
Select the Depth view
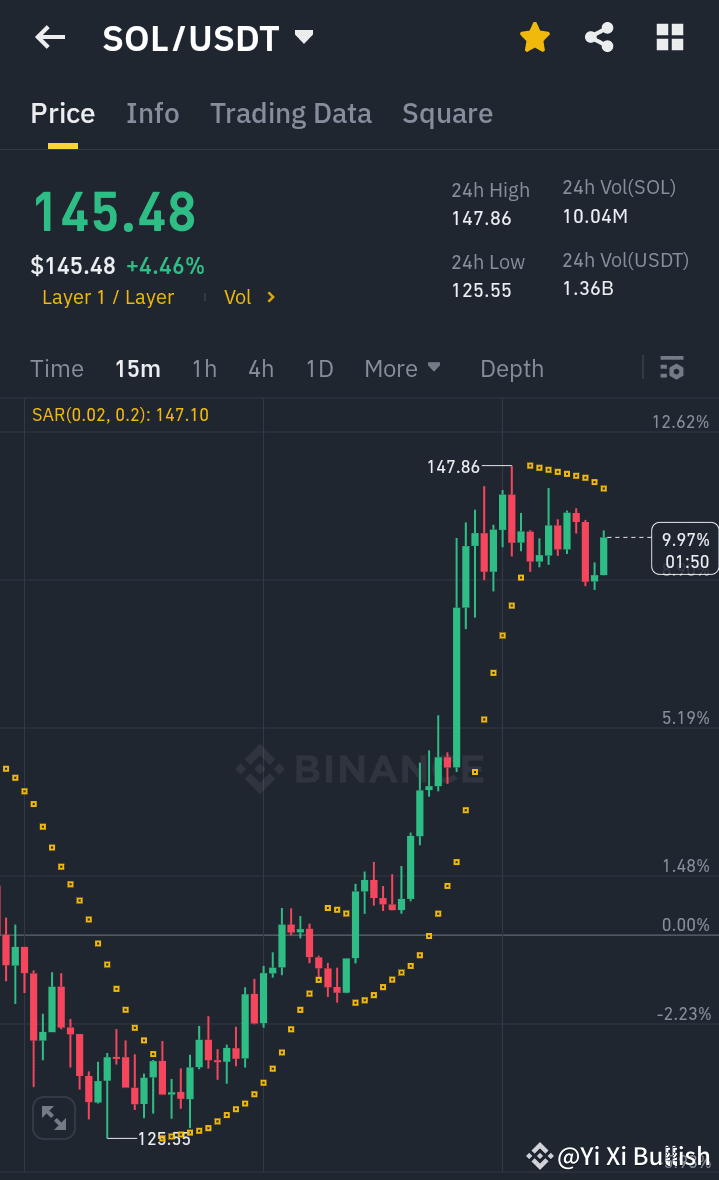pyautogui.click(x=511, y=368)
